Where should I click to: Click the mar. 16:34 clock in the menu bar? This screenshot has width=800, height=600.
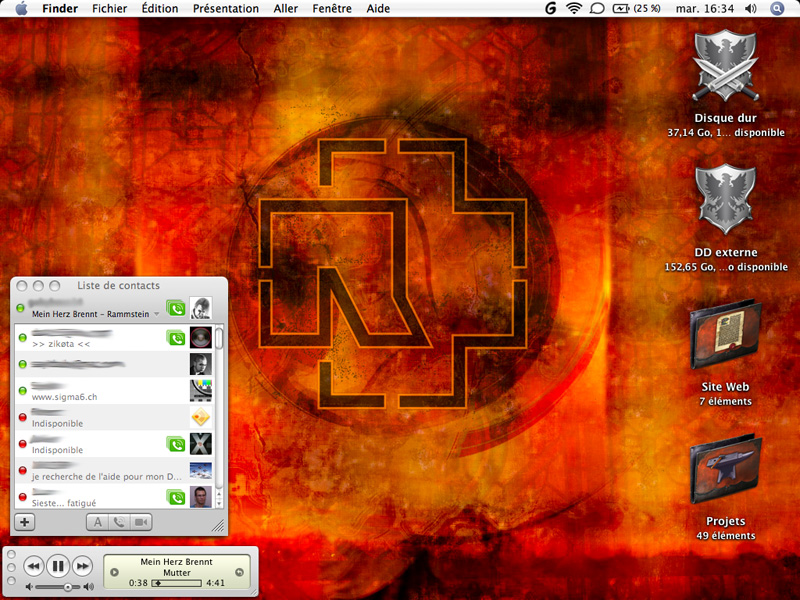coord(705,9)
